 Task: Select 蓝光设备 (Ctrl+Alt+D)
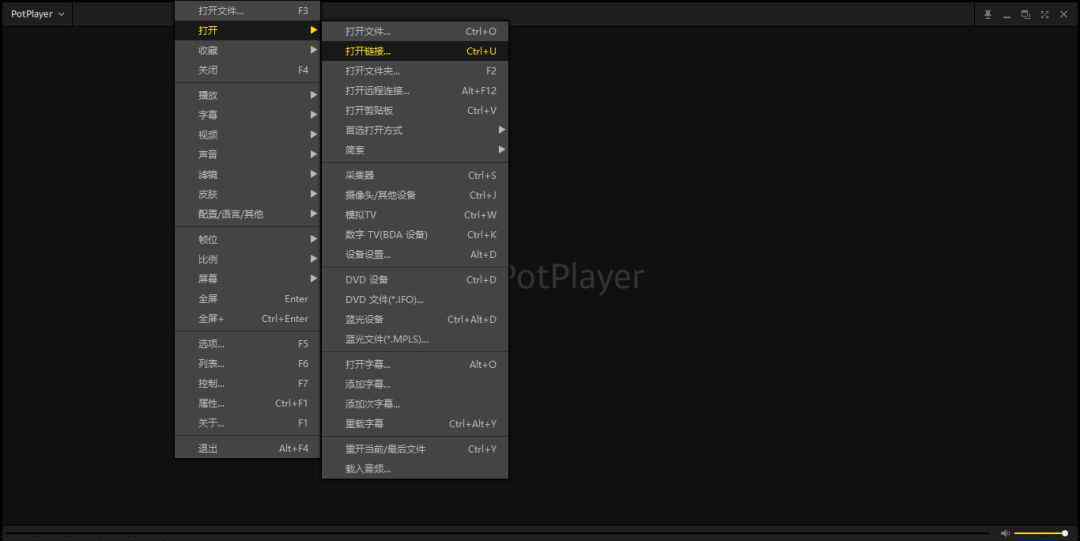(415, 319)
